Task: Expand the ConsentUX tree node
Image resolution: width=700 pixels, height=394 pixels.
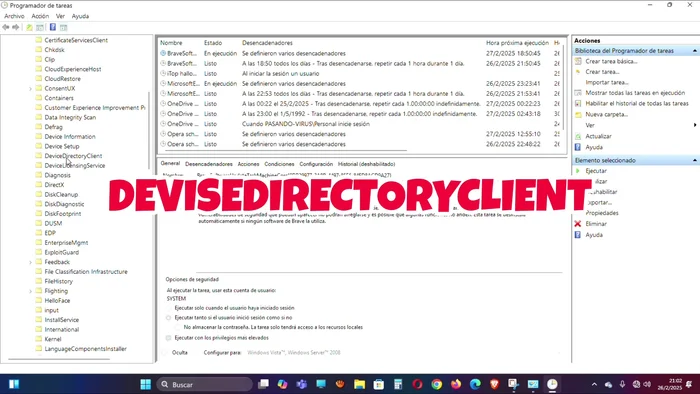Action: 30,88
